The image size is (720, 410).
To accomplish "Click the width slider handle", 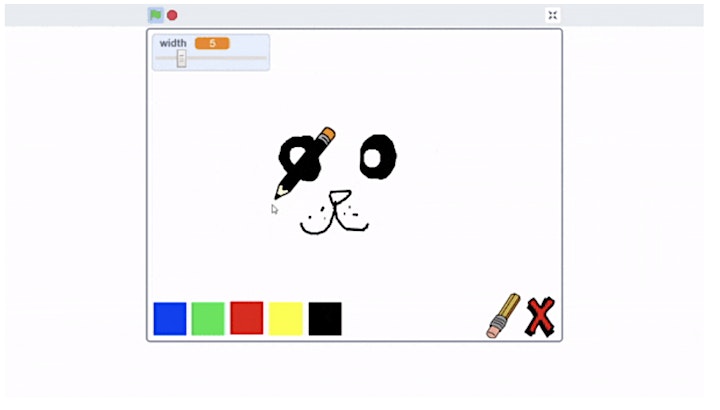I will point(181,58).
